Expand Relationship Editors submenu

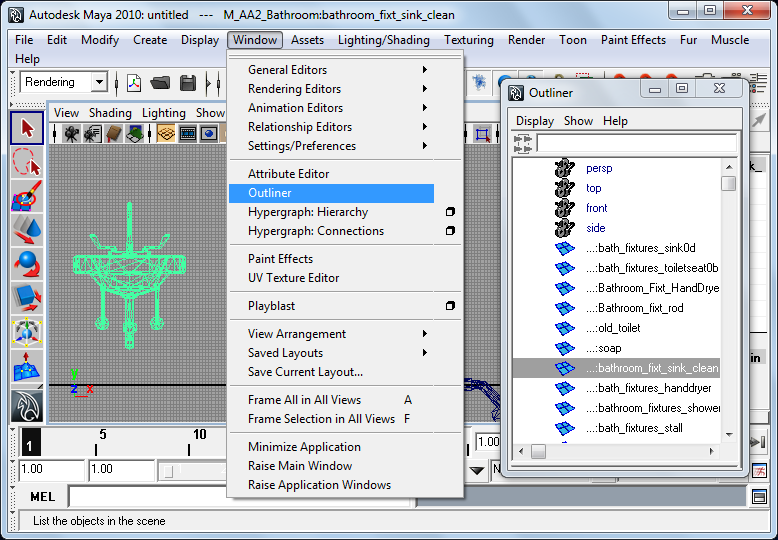pos(425,127)
